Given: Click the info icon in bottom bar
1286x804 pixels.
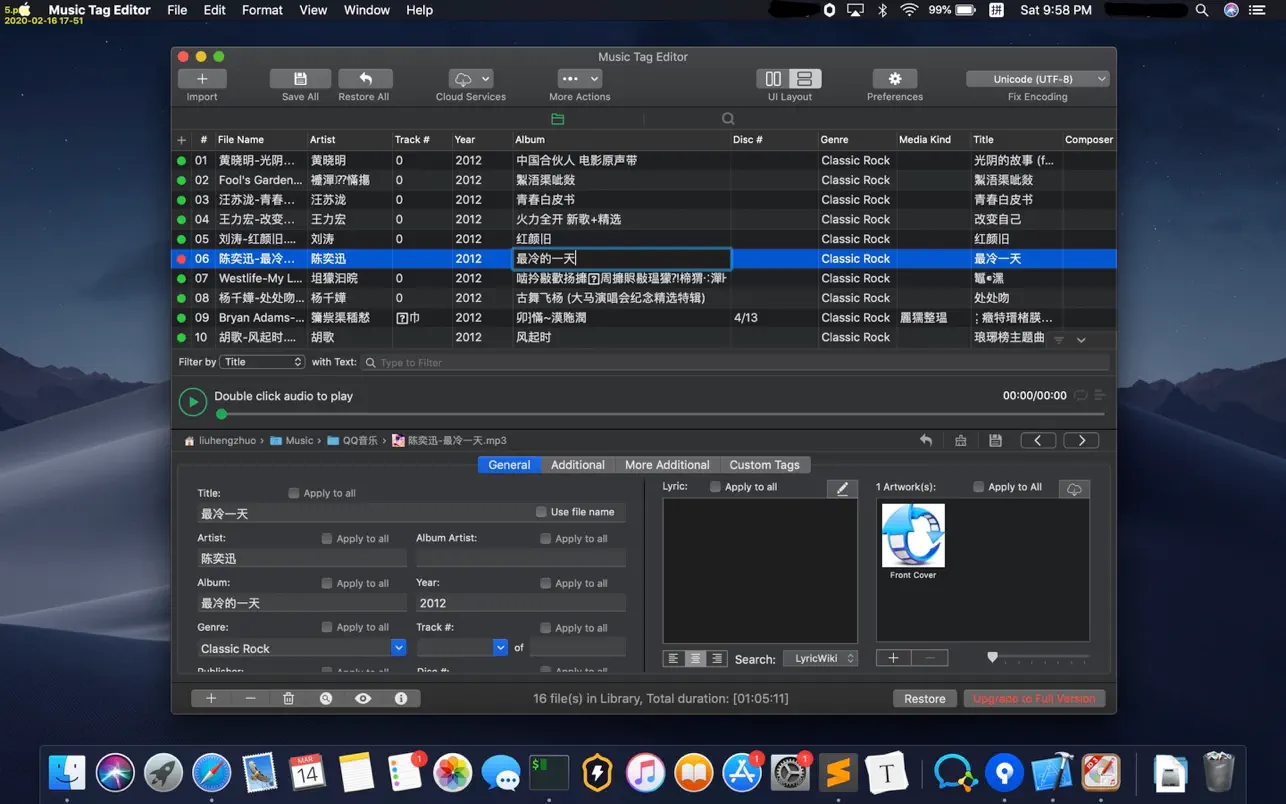Looking at the screenshot, I should coord(401,699).
